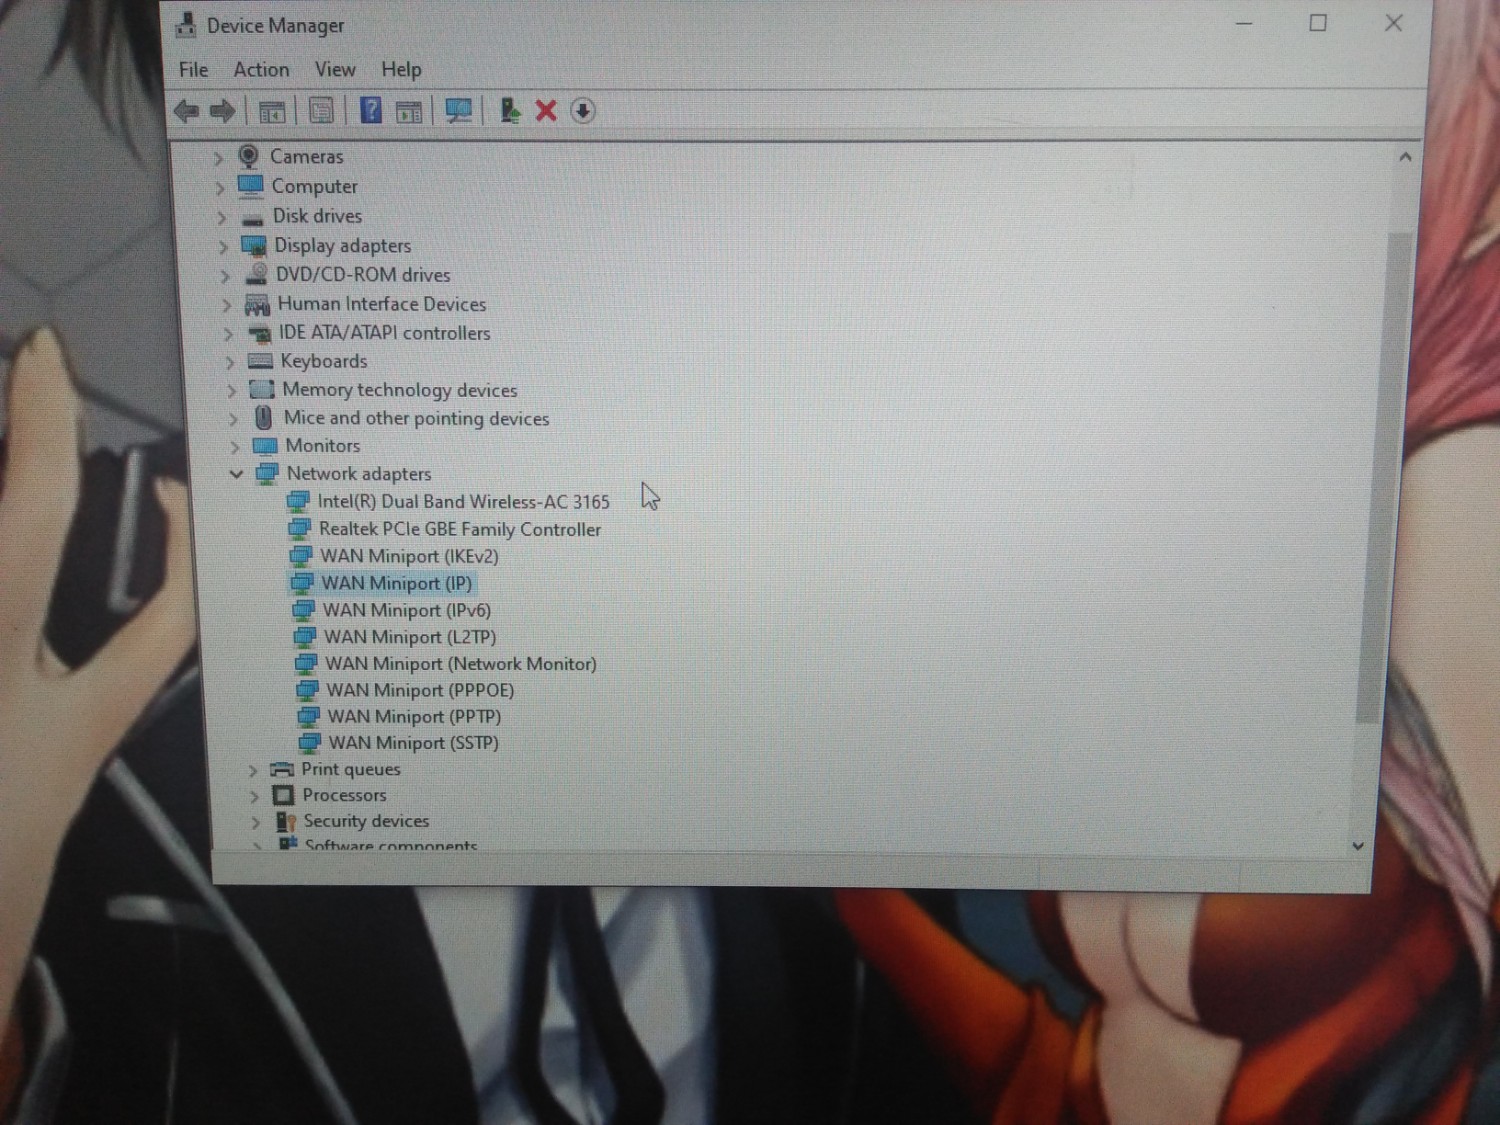Image resolution: width=1500 pixels, height=1125 pixels.
Task: Select WAN Miniport (IPv6)
Action: [406, 610]
